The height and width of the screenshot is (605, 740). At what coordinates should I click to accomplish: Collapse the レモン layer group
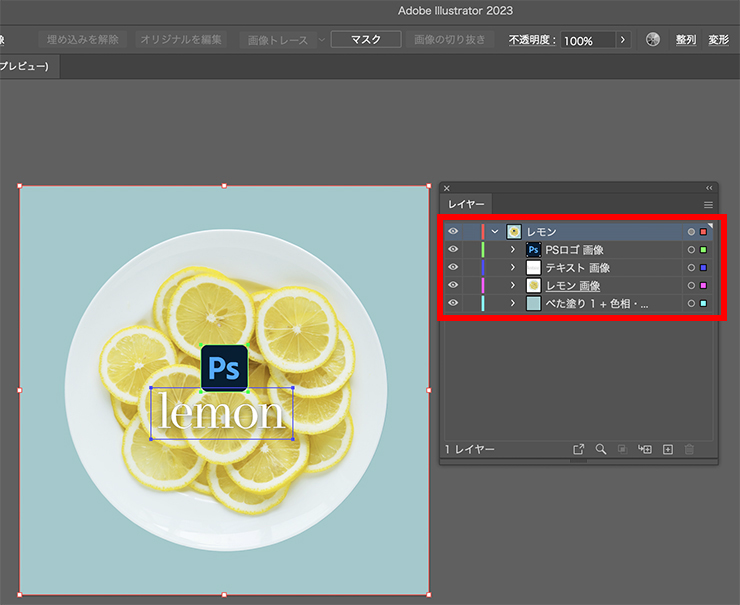(494, 231)
